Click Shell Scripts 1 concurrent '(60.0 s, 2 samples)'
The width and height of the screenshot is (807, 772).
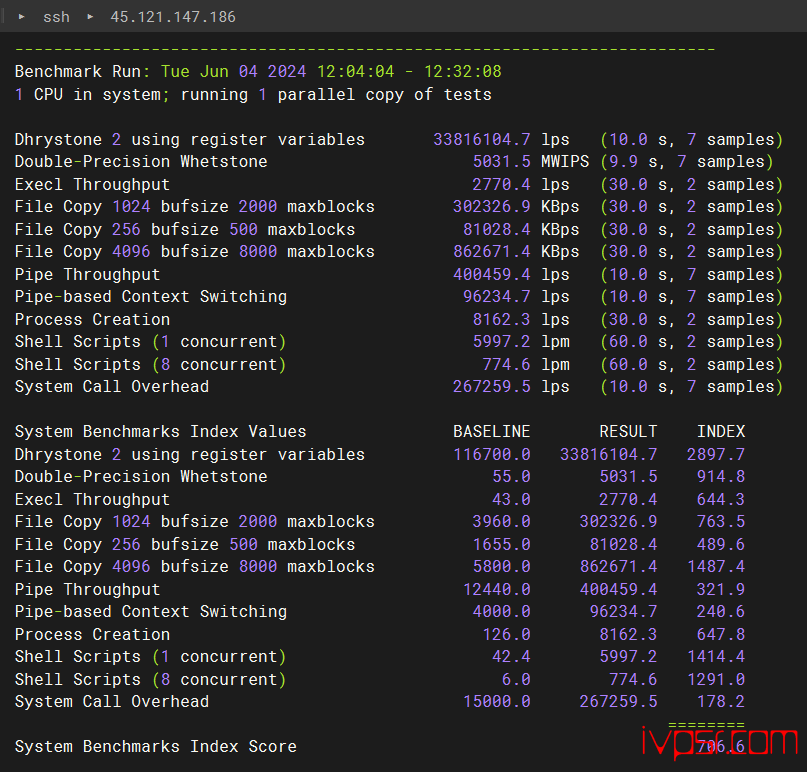691,342
